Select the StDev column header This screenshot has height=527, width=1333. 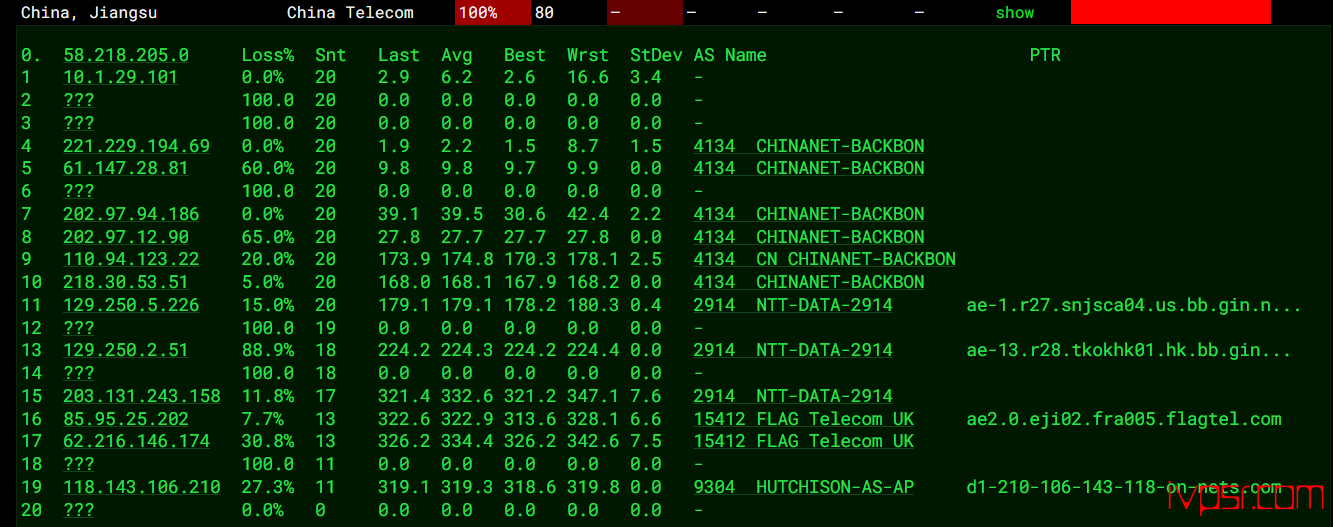pos(656,55)
